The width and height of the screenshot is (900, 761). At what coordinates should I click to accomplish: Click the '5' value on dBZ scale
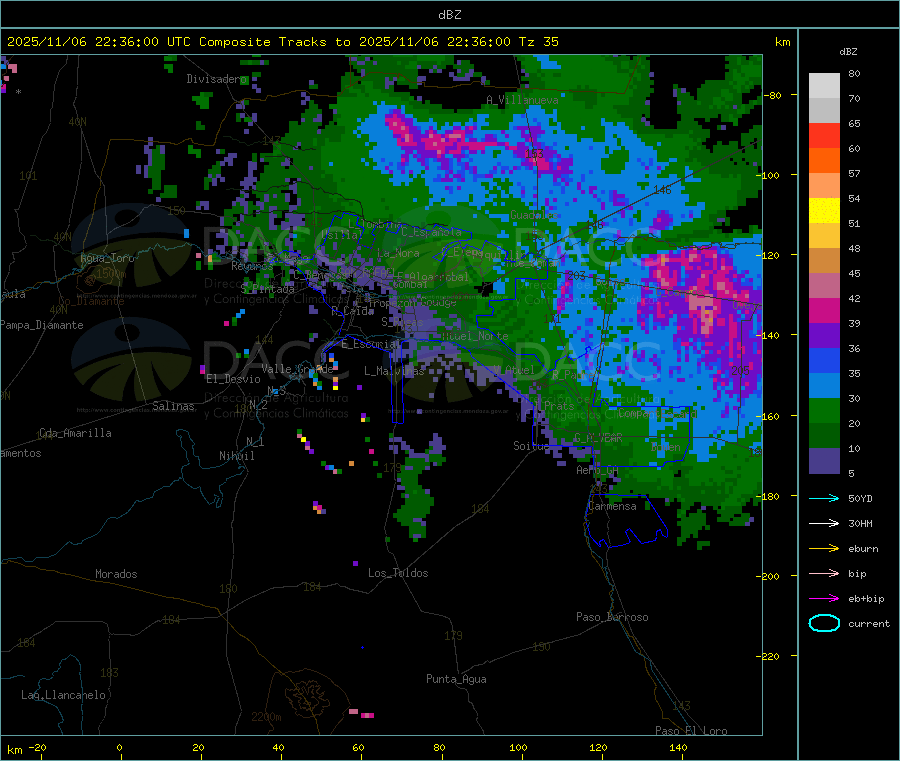pyautogui.click(x=851, y=473)
